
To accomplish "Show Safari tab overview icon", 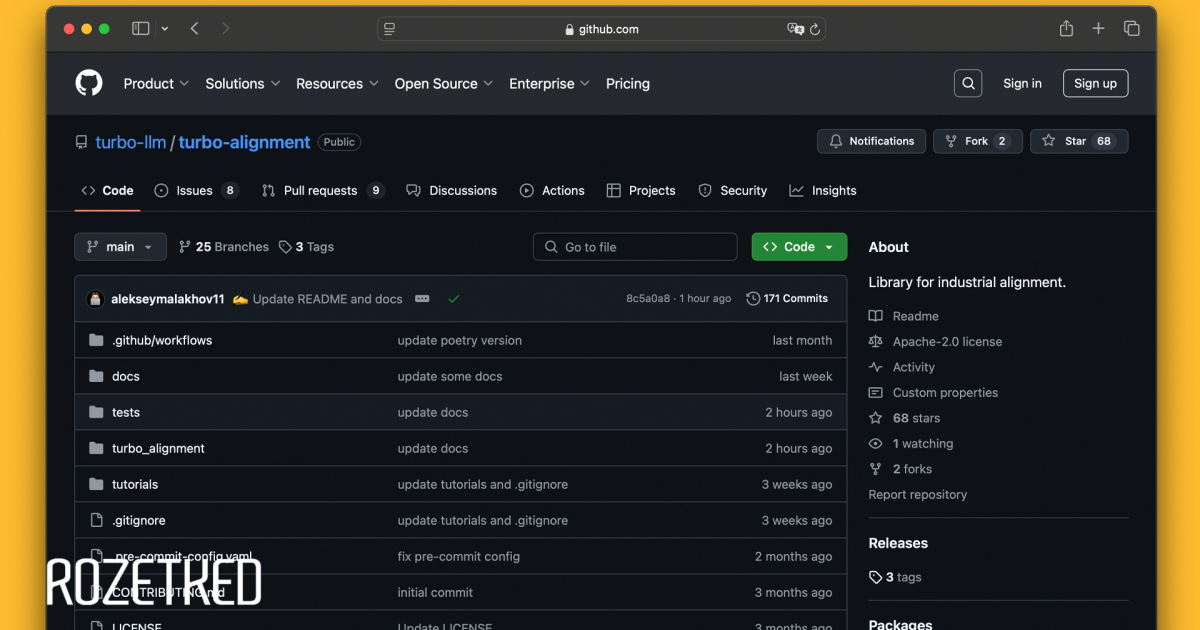I will coord(1131,29).
